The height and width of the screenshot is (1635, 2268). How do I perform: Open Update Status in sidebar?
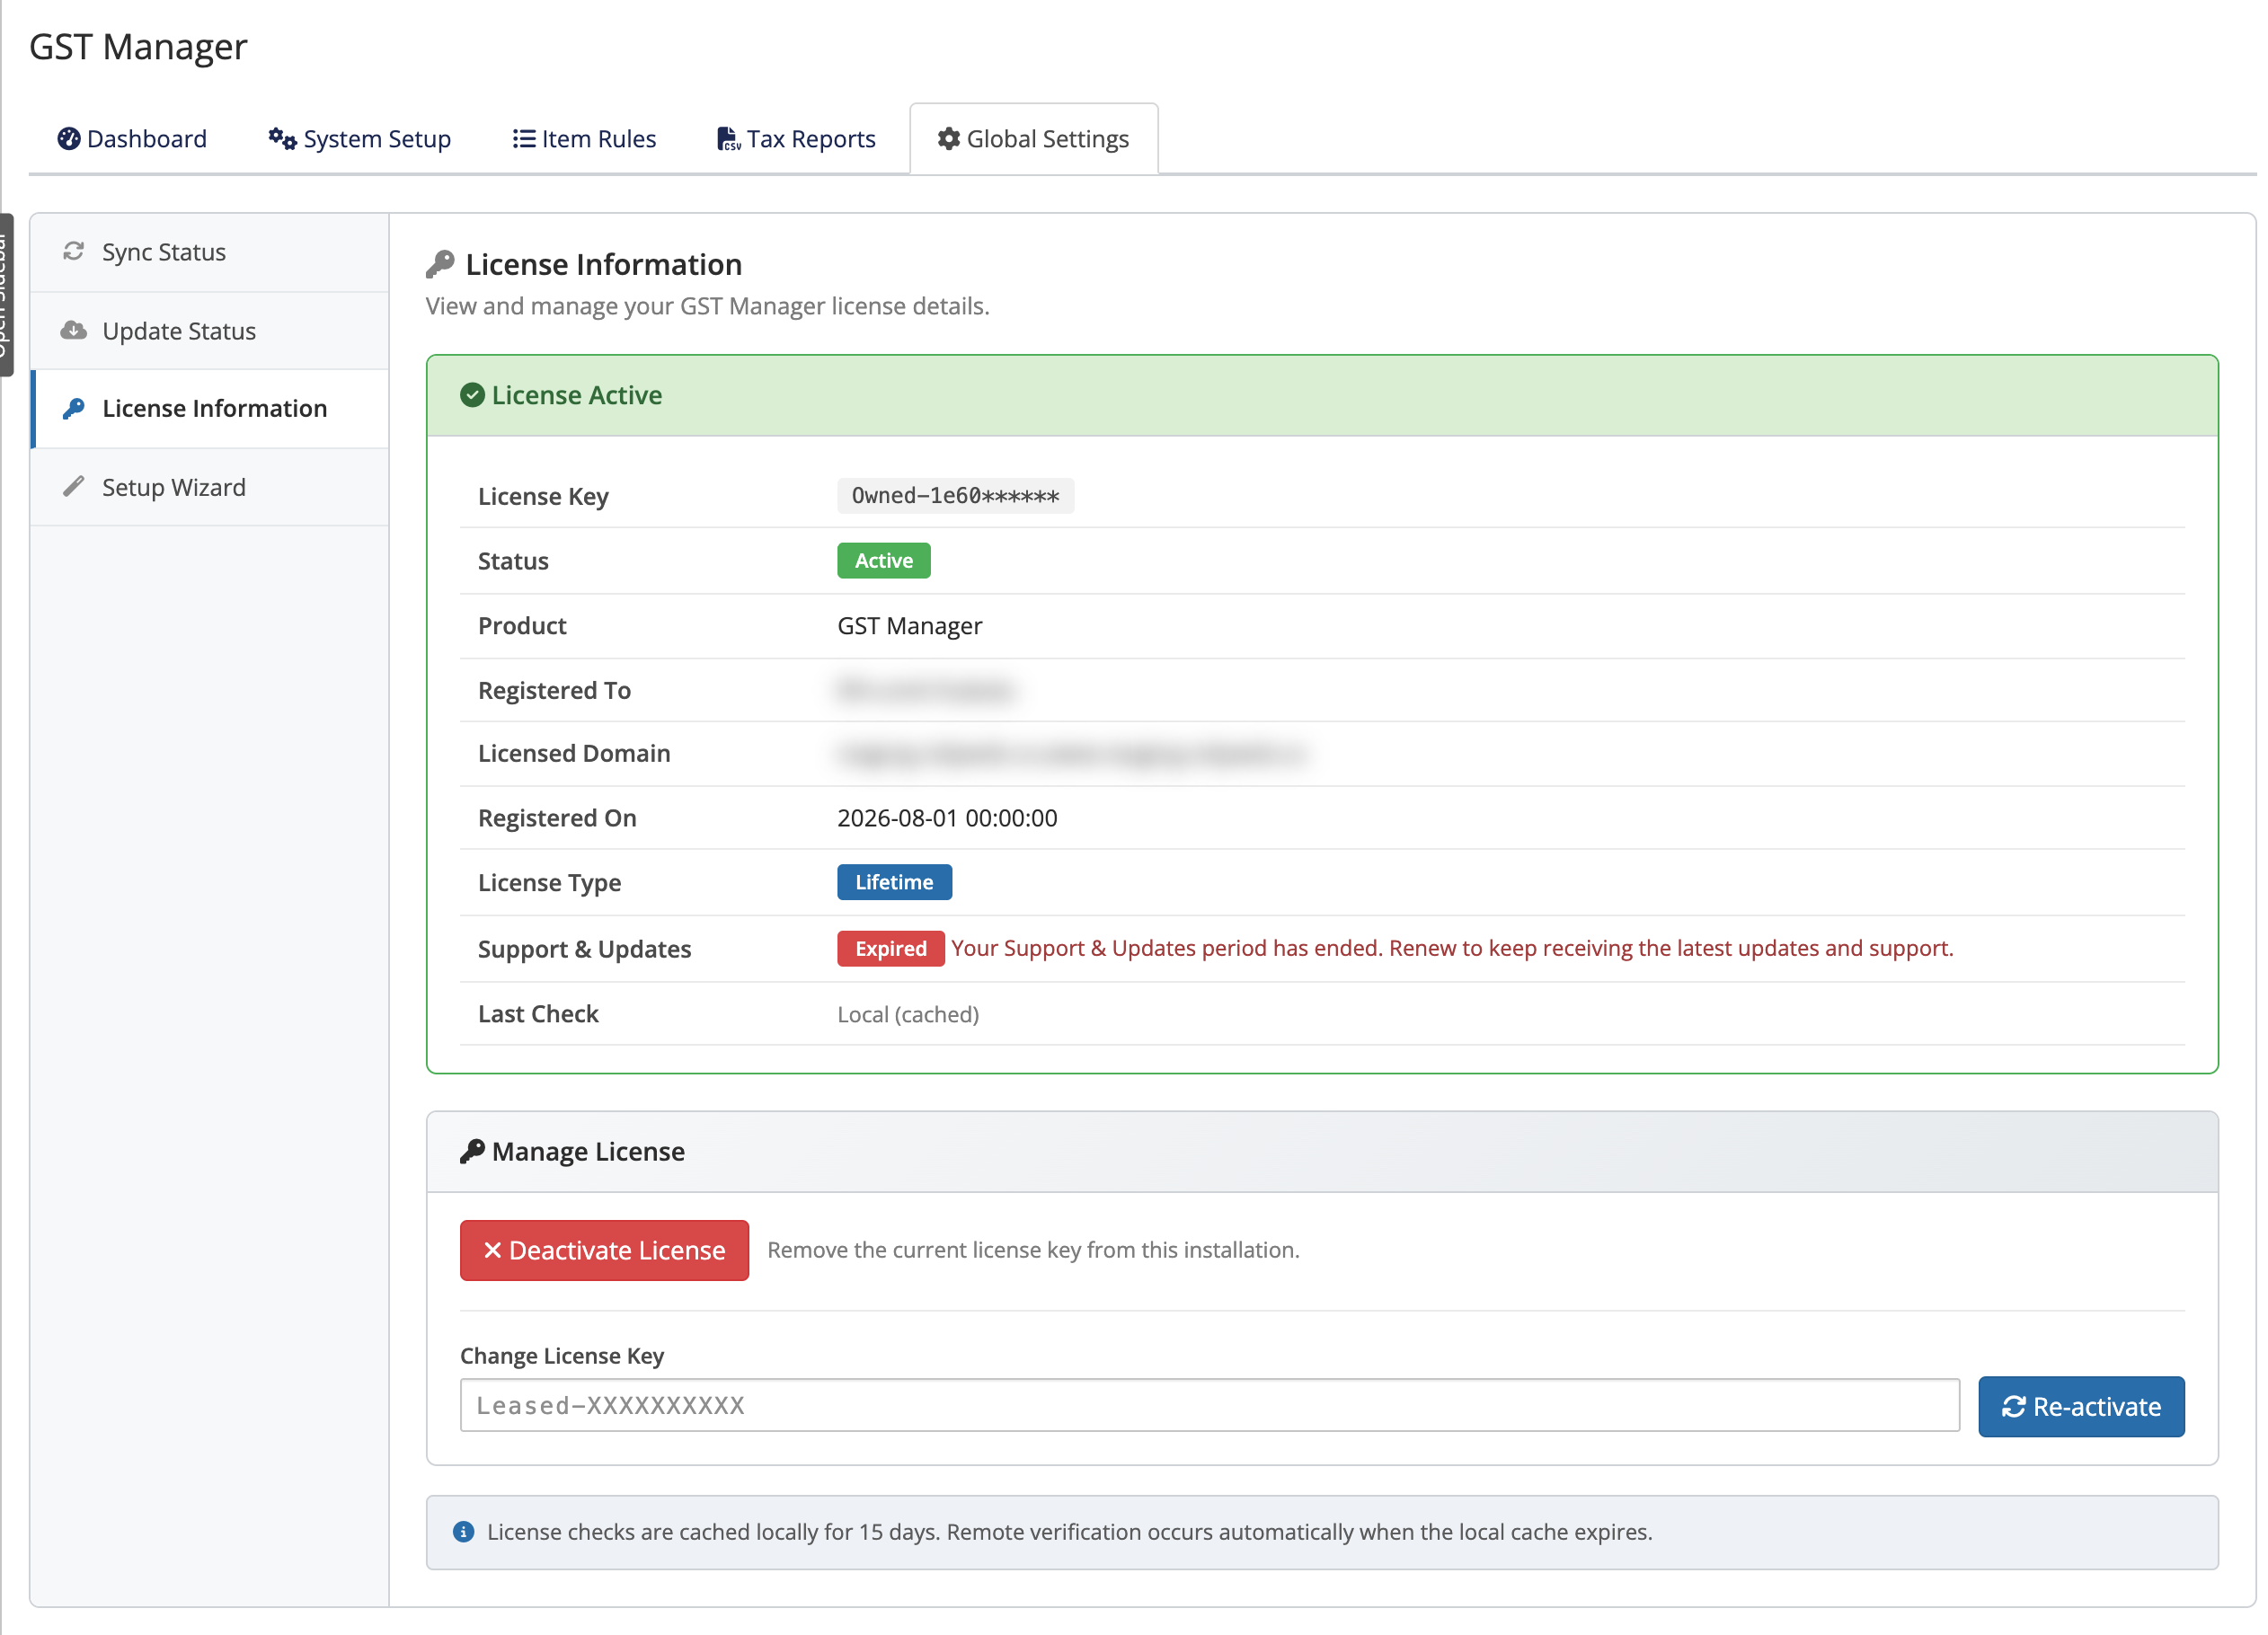(x=210, y=330)
